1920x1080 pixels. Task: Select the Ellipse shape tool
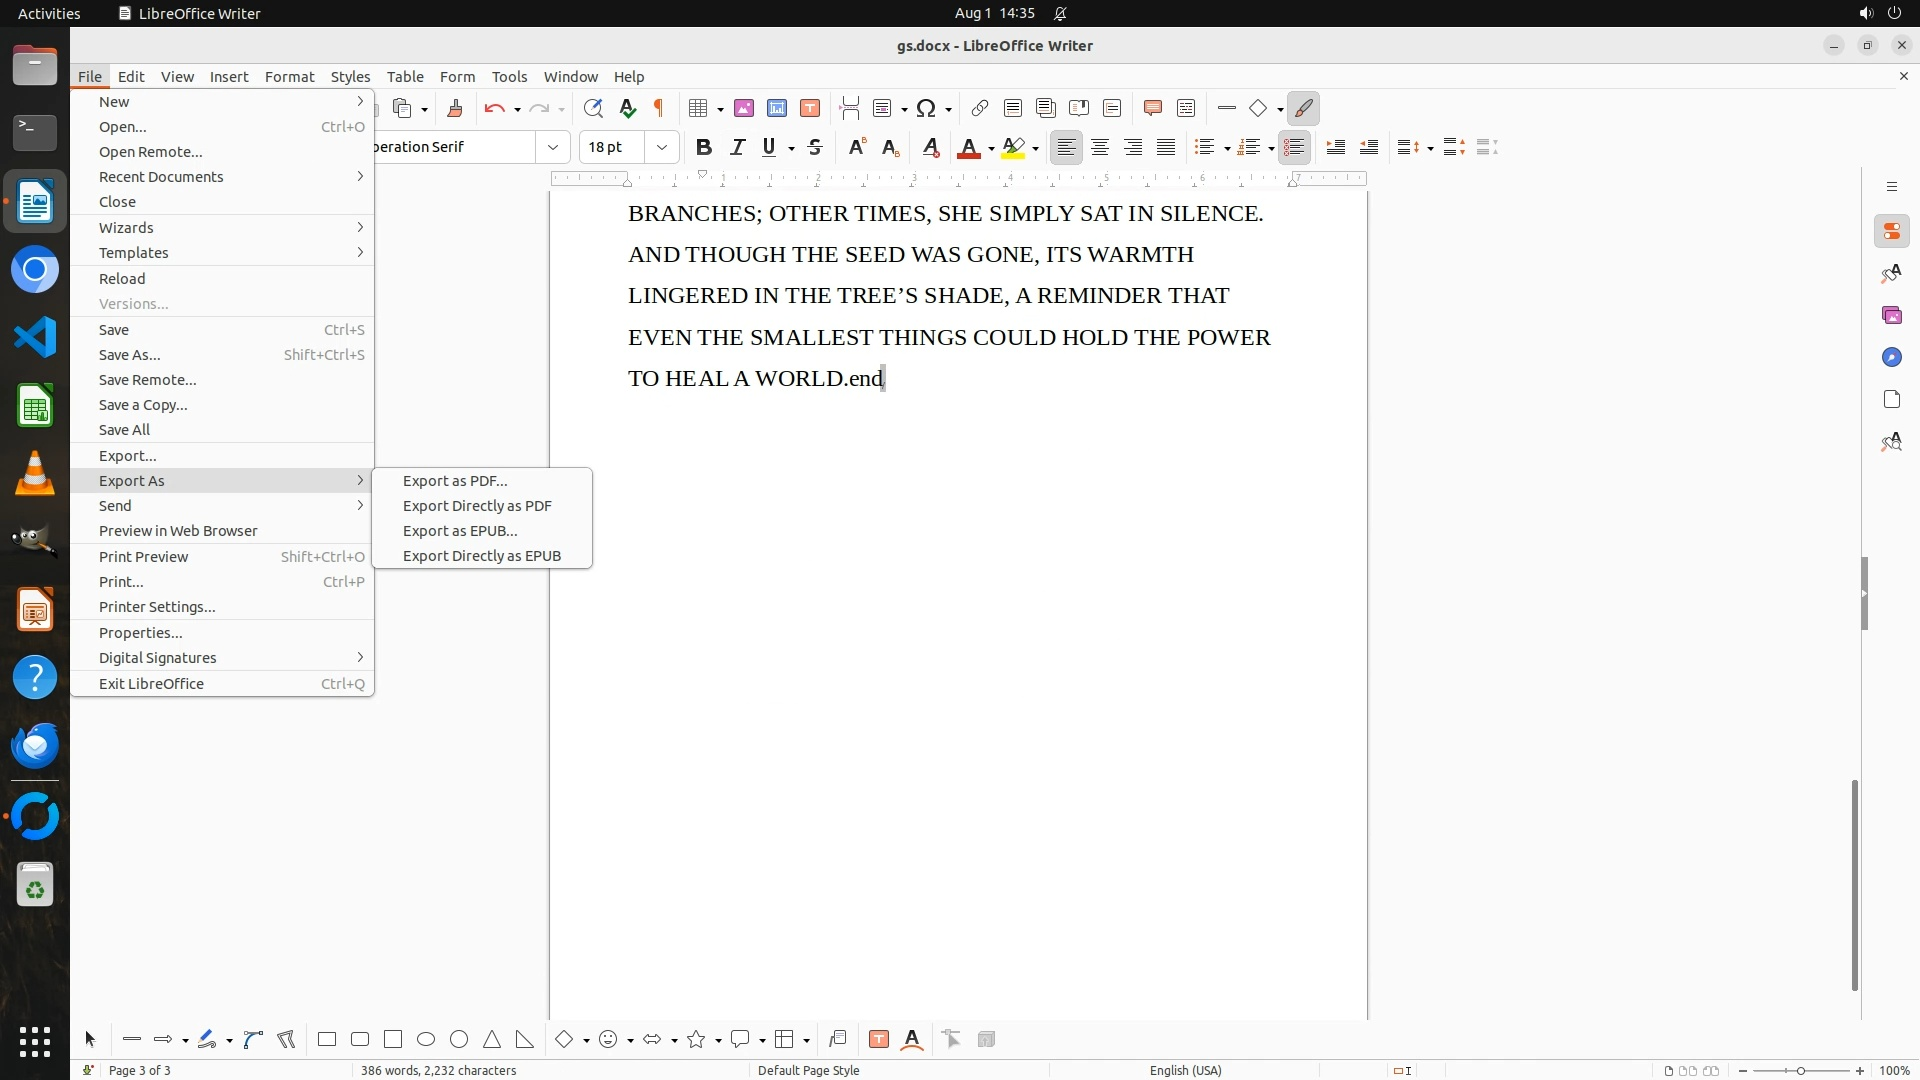[426, 1039]
